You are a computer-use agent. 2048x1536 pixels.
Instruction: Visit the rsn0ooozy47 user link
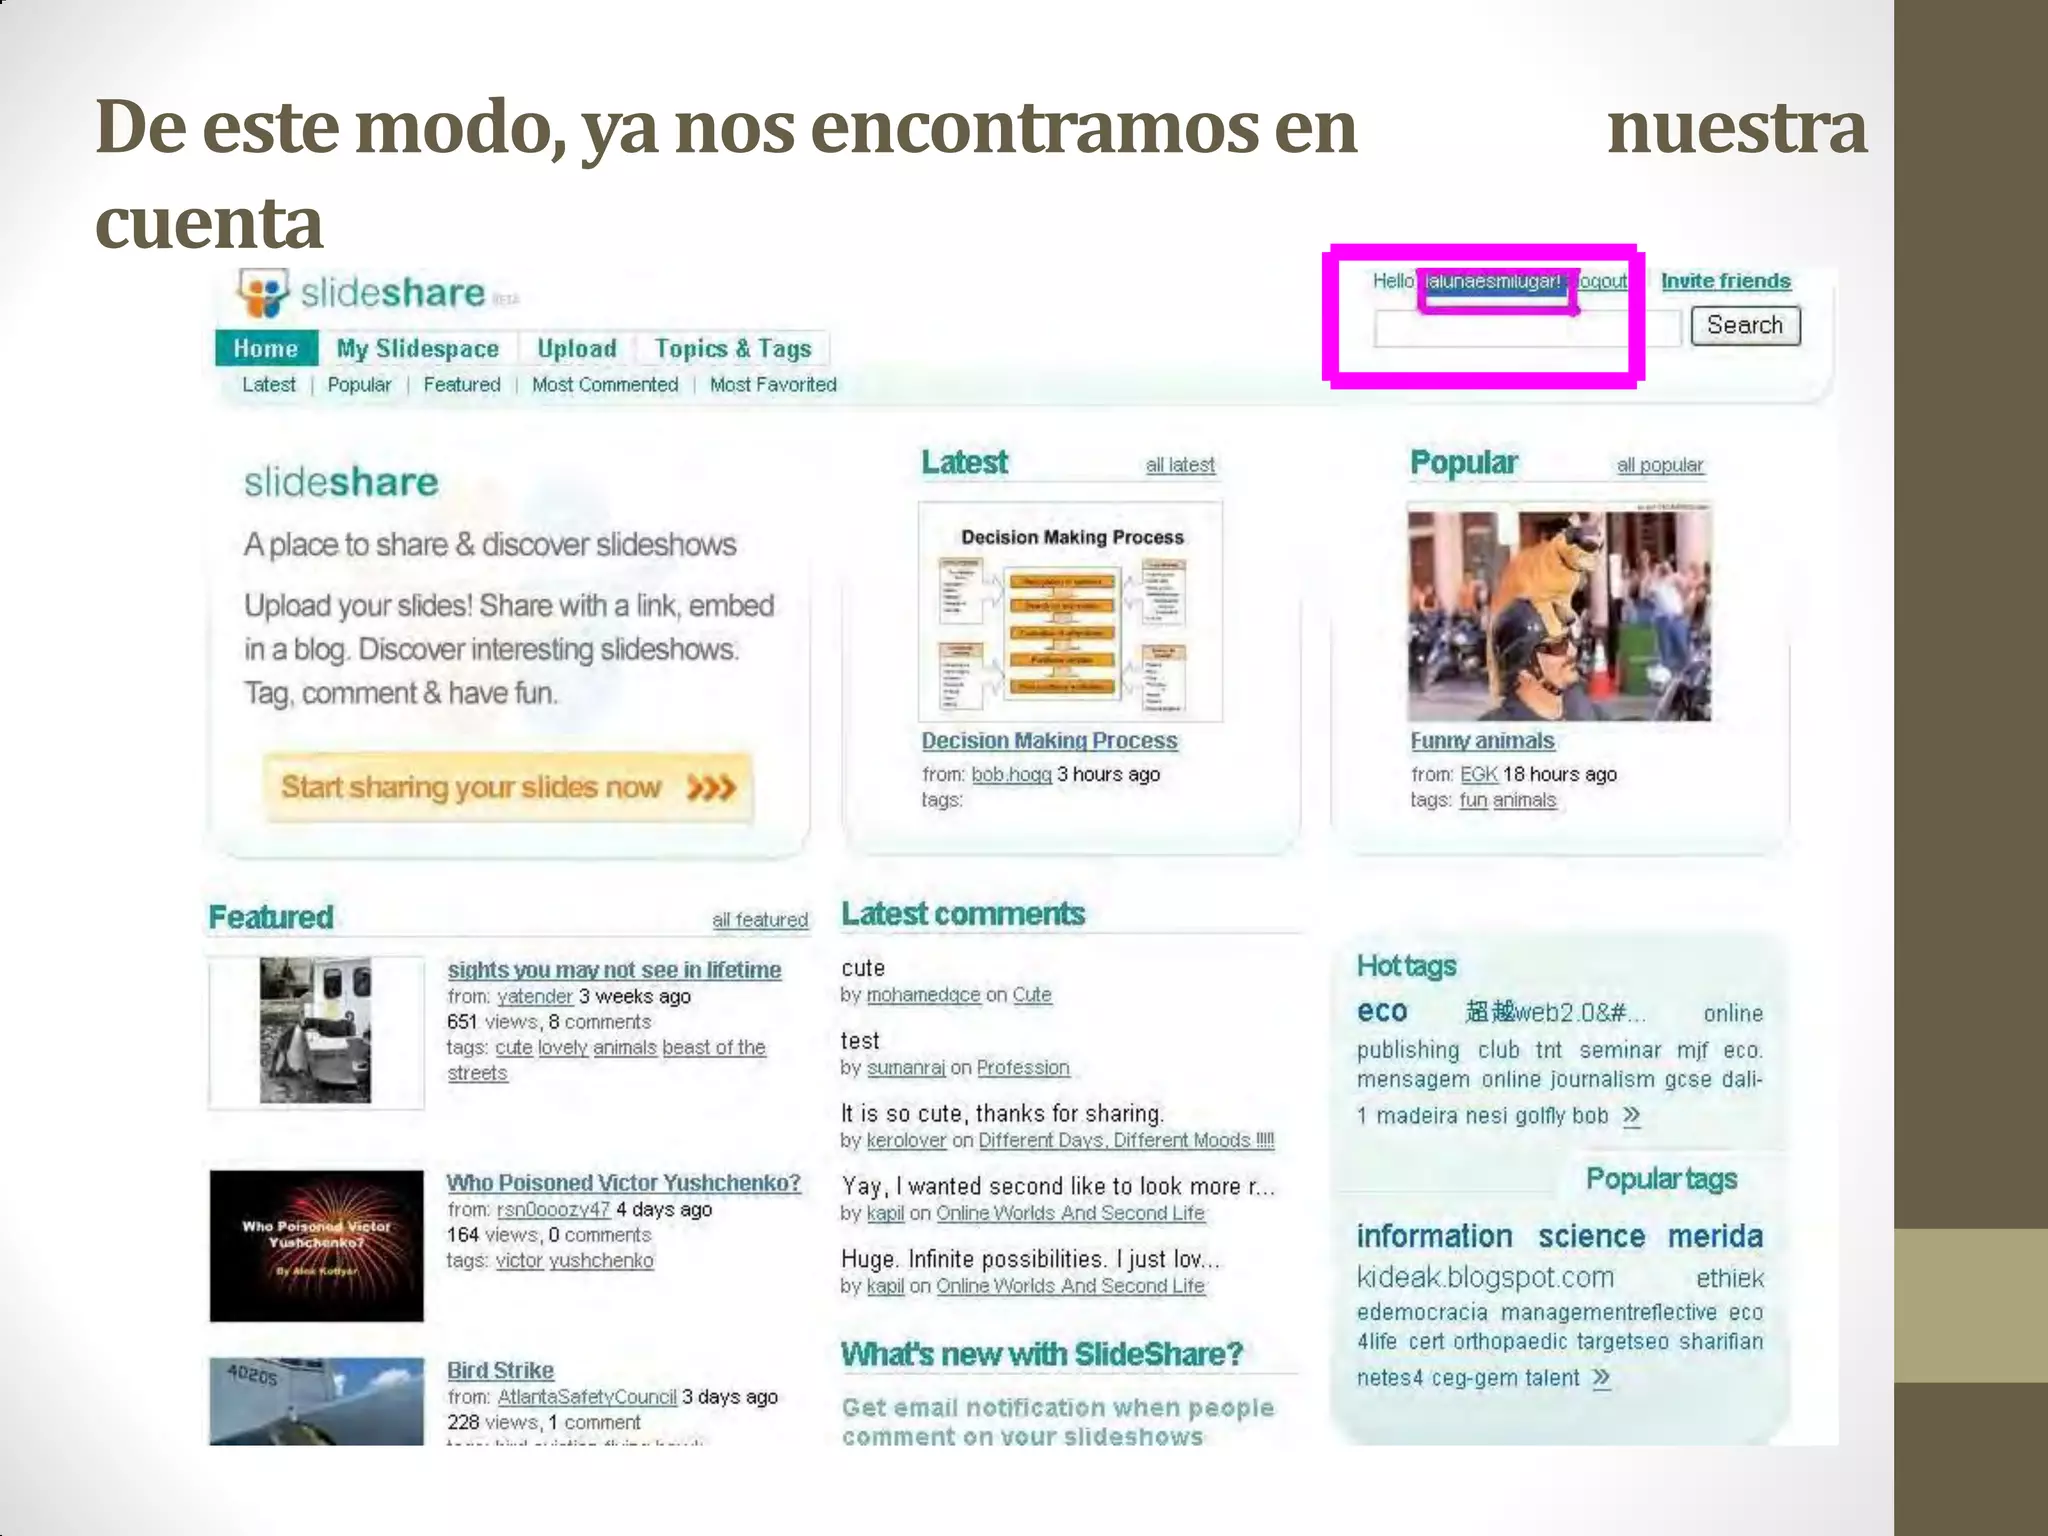553,1210
